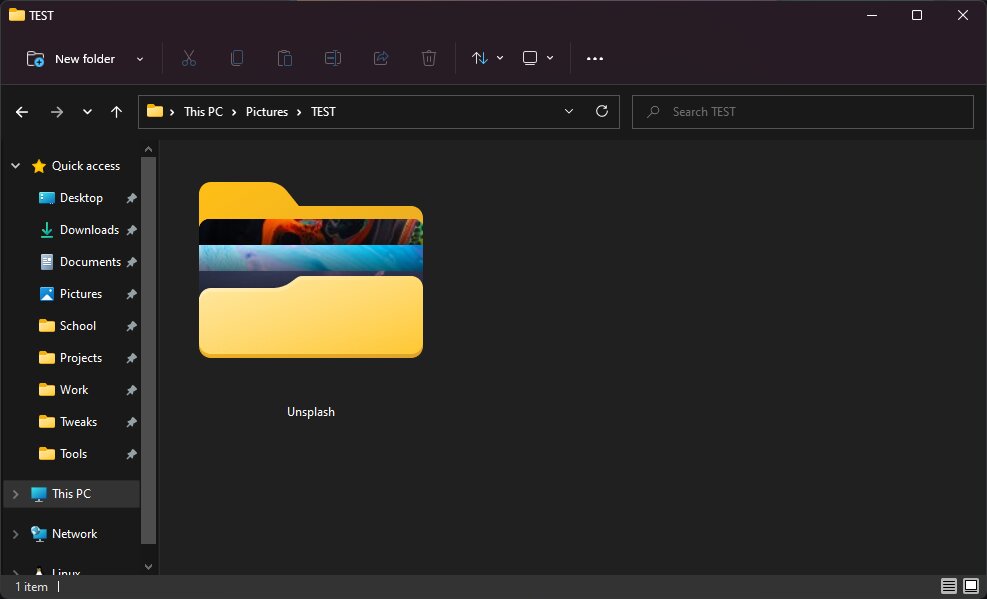Click the pin icon next to Documents

(132, 262)
